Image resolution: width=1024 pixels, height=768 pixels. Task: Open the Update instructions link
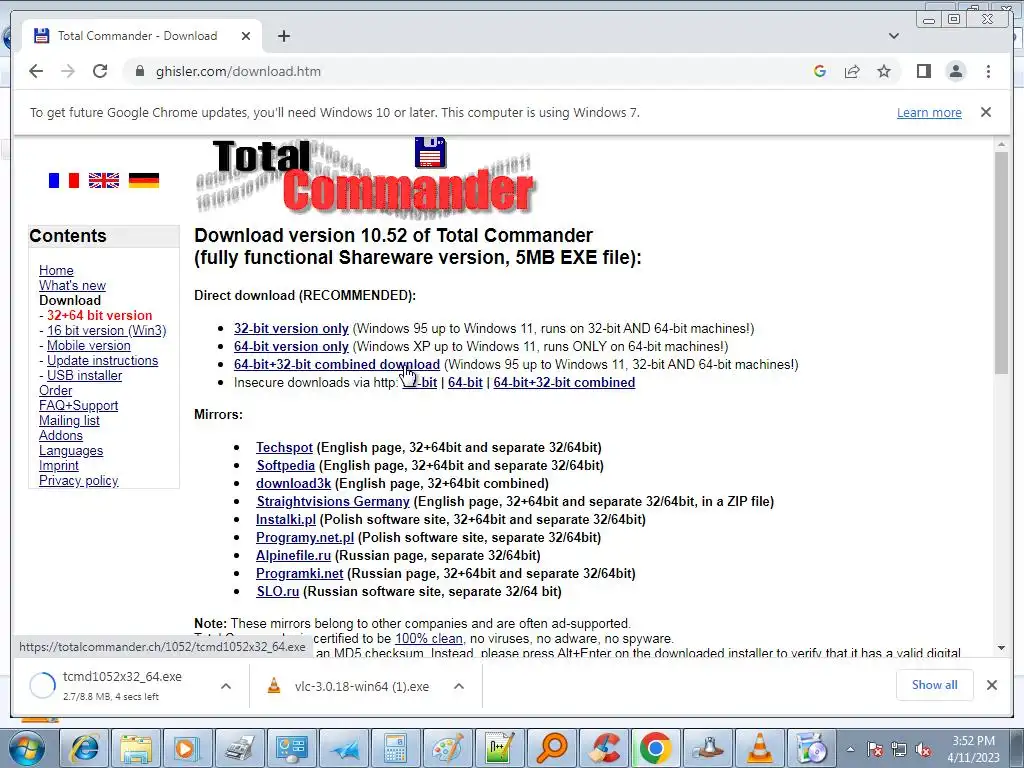click(103, 360)
